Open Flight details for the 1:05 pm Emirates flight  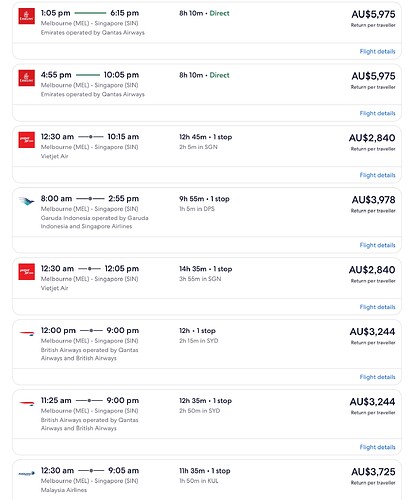(377, 51)
